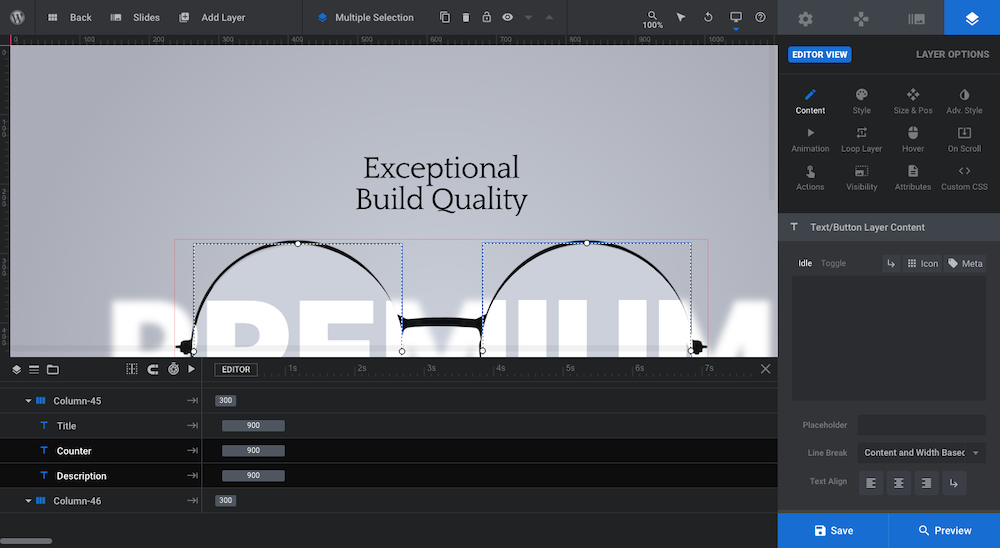Open the Size & Pos options
The height and width of the screenshot is (548, 1000).
pyautogui.click(x=913, y=101)
